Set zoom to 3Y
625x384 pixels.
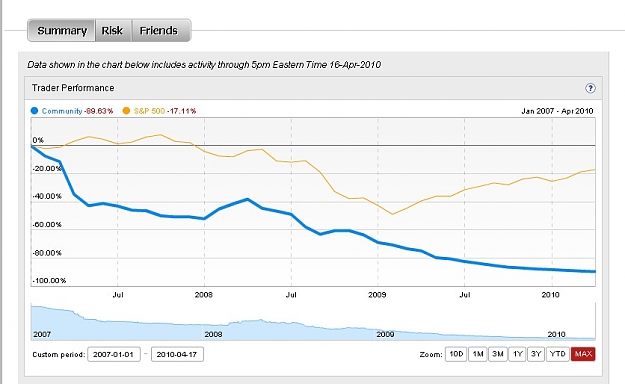(x=536, y=354)
